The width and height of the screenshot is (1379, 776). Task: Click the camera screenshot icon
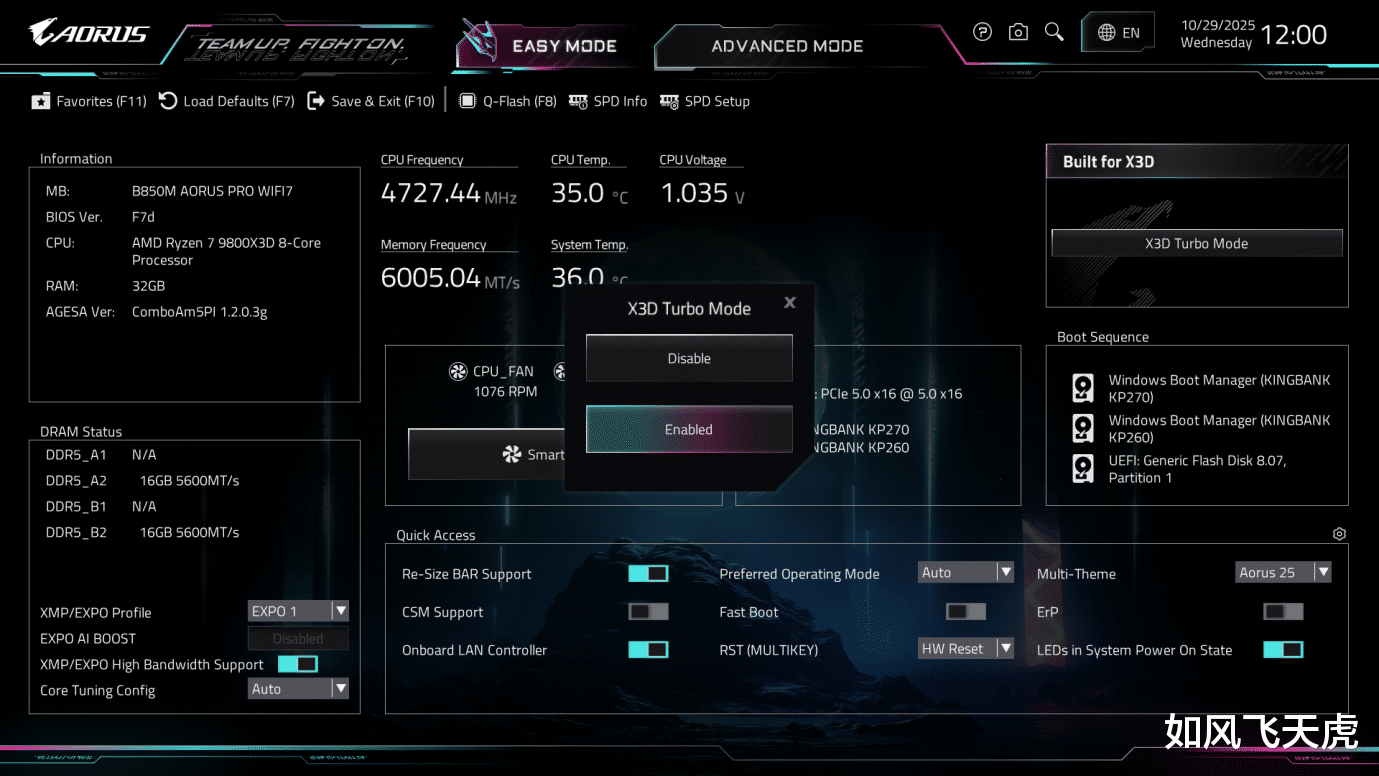tap(1018, 32)
